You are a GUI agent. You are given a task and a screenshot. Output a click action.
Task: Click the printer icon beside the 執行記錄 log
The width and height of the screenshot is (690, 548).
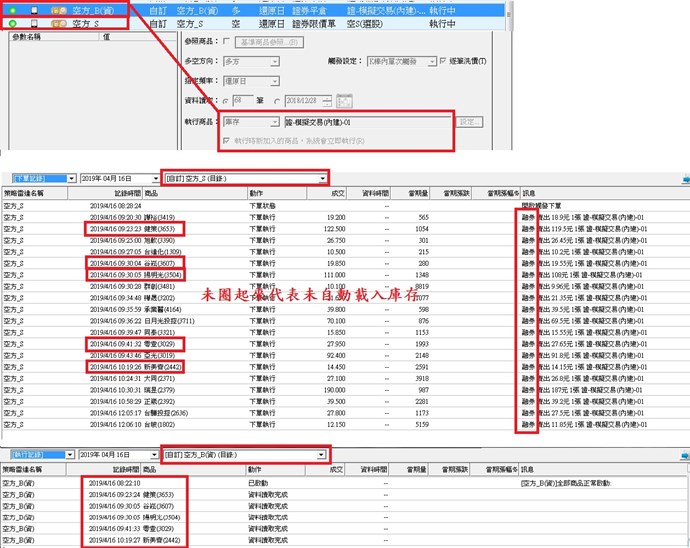click(684, 454)
